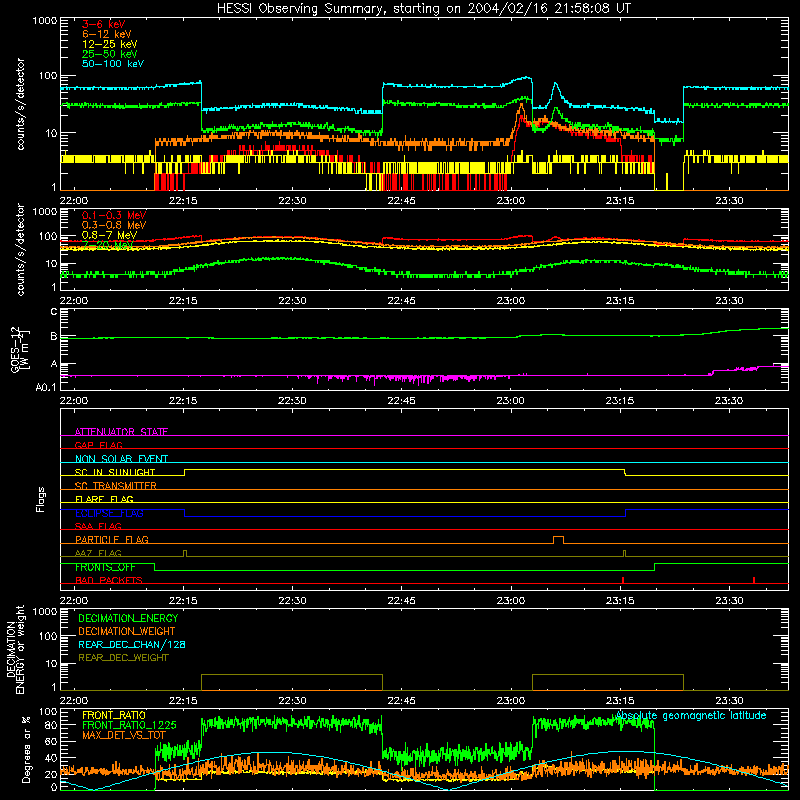
Task: Select the blue "ECLIPSE_FLAG" label
Action: [109, 513]
